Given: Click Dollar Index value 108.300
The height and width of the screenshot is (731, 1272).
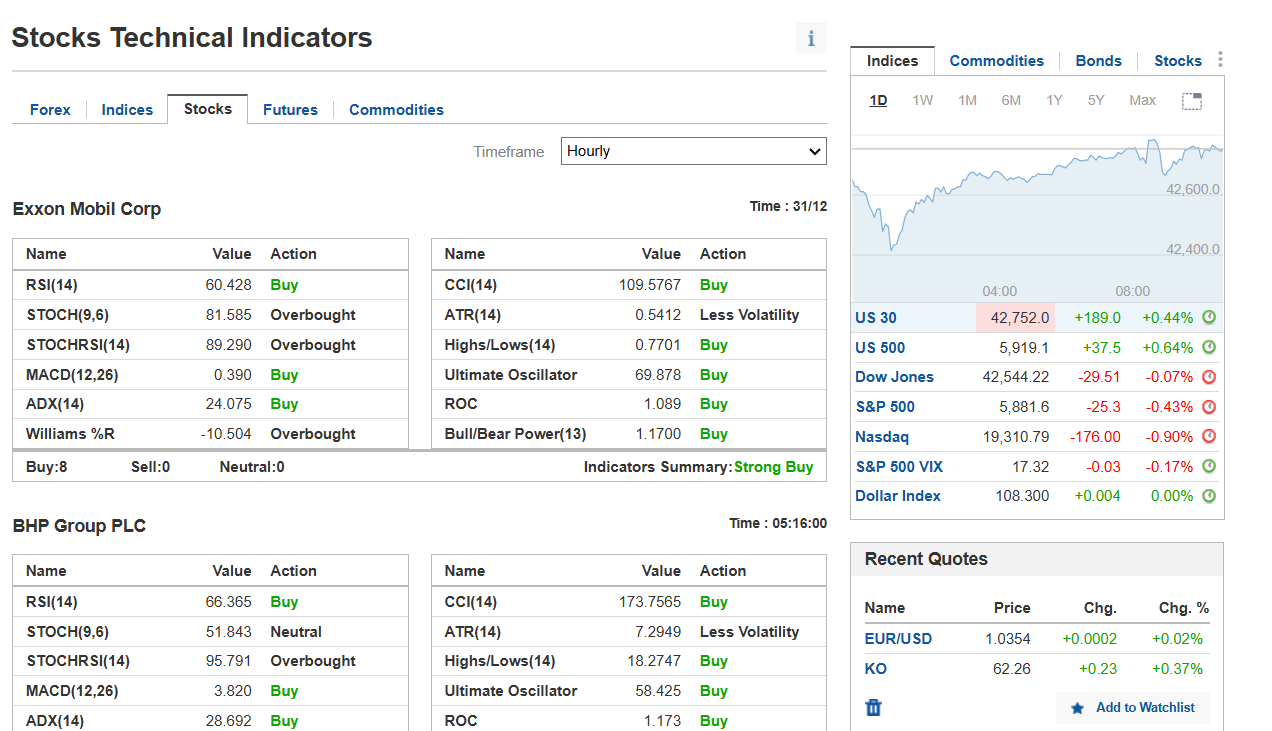Looking at the screenshot, I should coord(1022,496).
